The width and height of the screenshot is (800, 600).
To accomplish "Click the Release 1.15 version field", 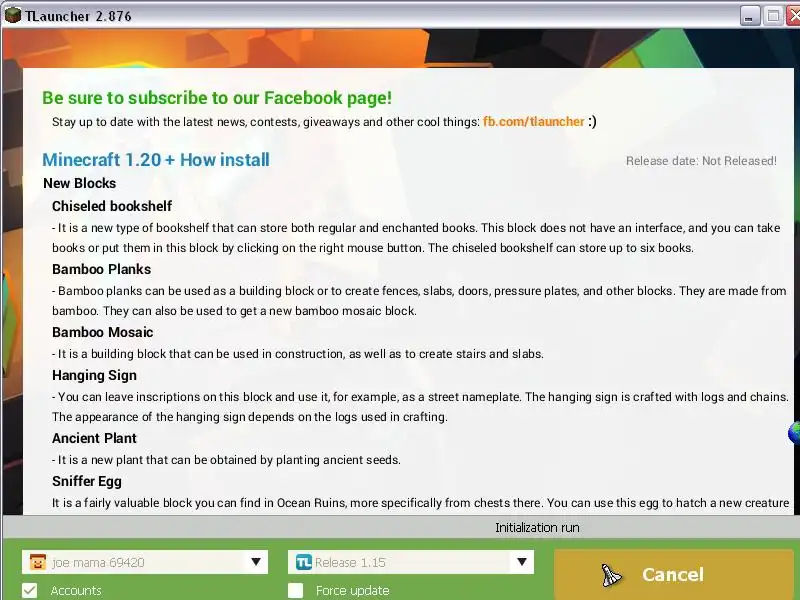I will (x=411, y=562).
